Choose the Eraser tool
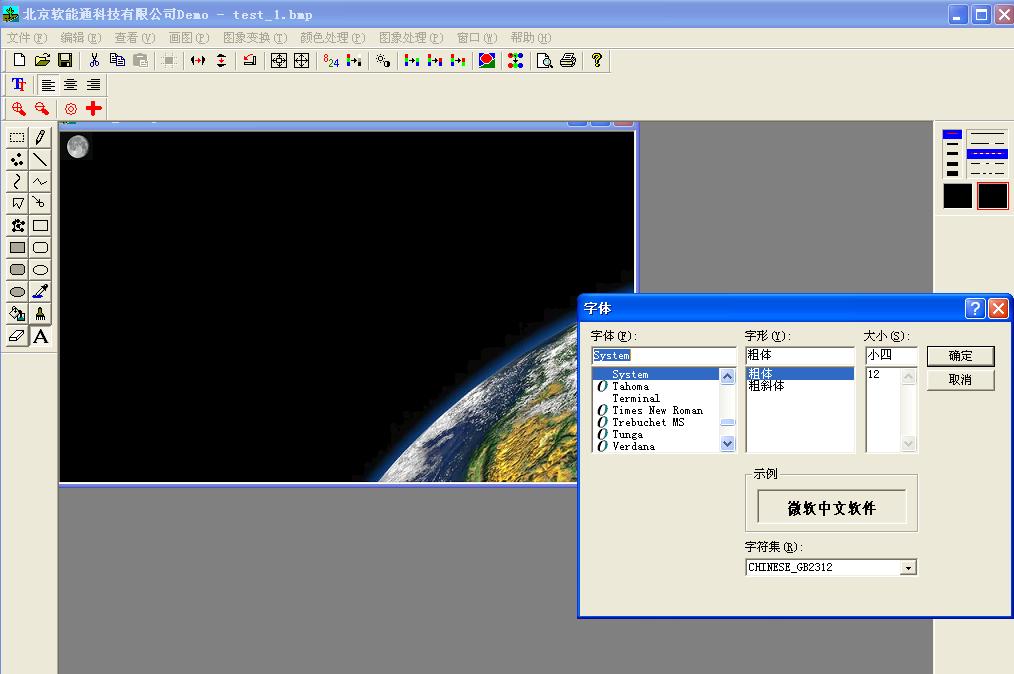 [x=17, y=337]
